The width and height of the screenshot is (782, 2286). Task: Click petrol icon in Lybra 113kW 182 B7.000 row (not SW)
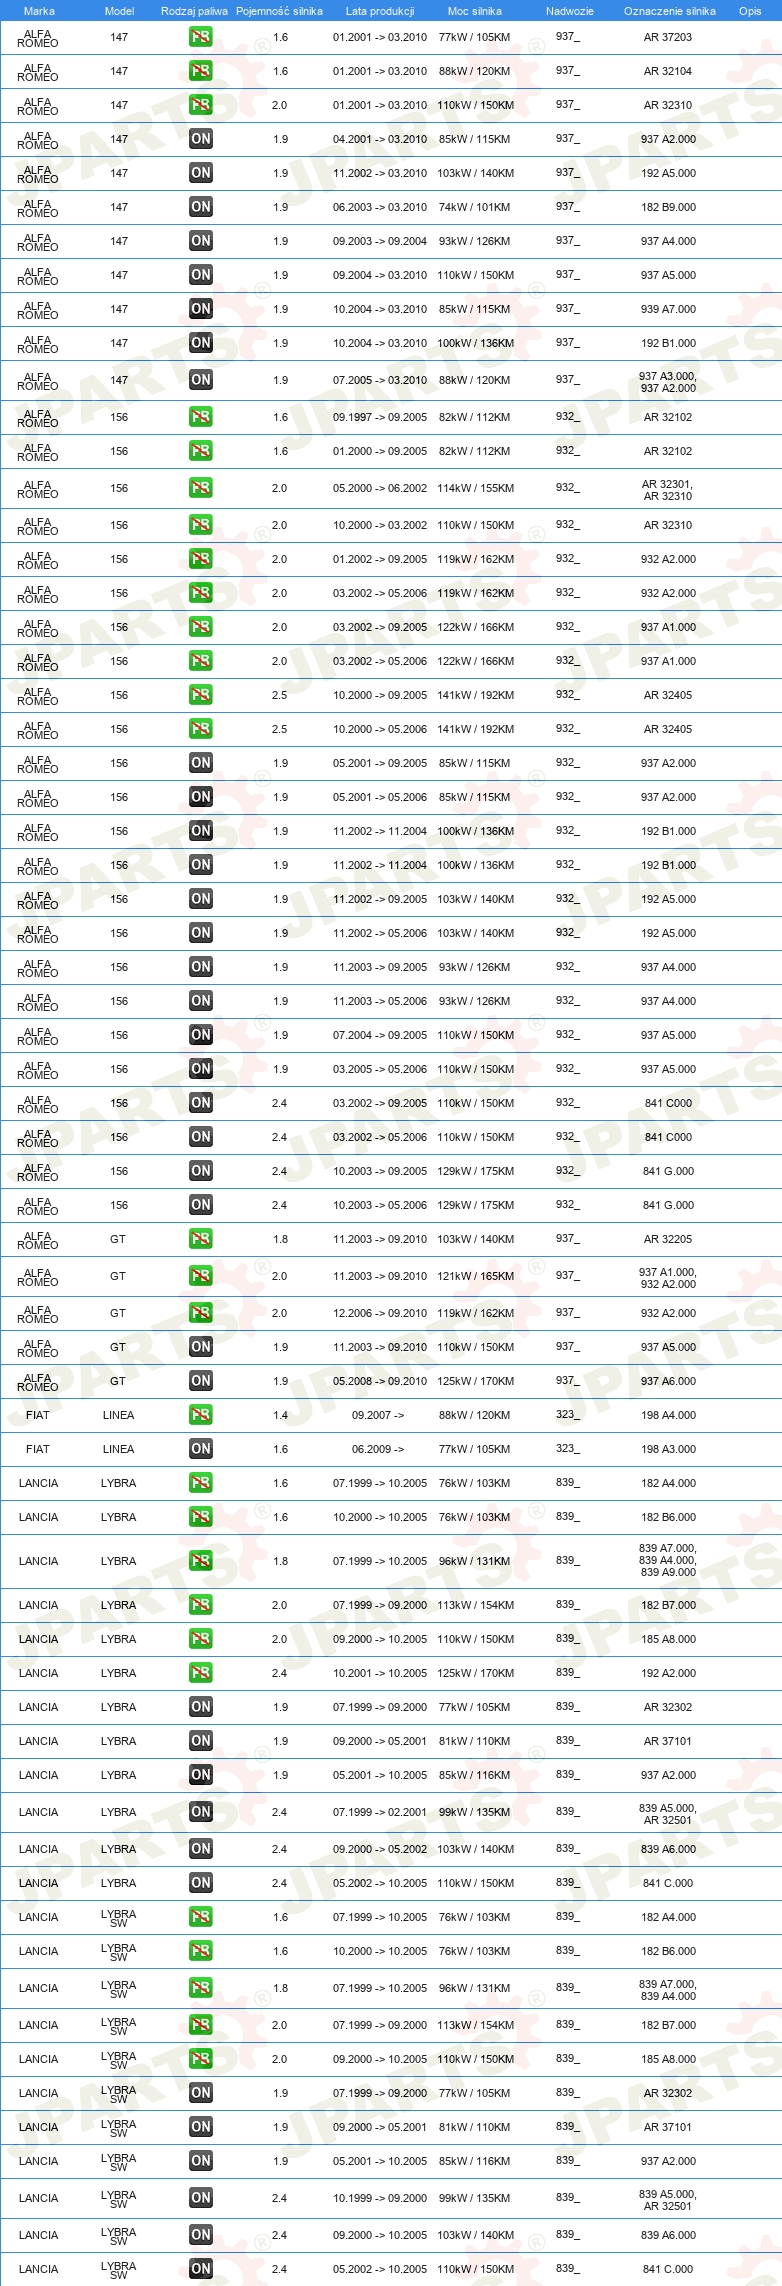[201, 1605]
